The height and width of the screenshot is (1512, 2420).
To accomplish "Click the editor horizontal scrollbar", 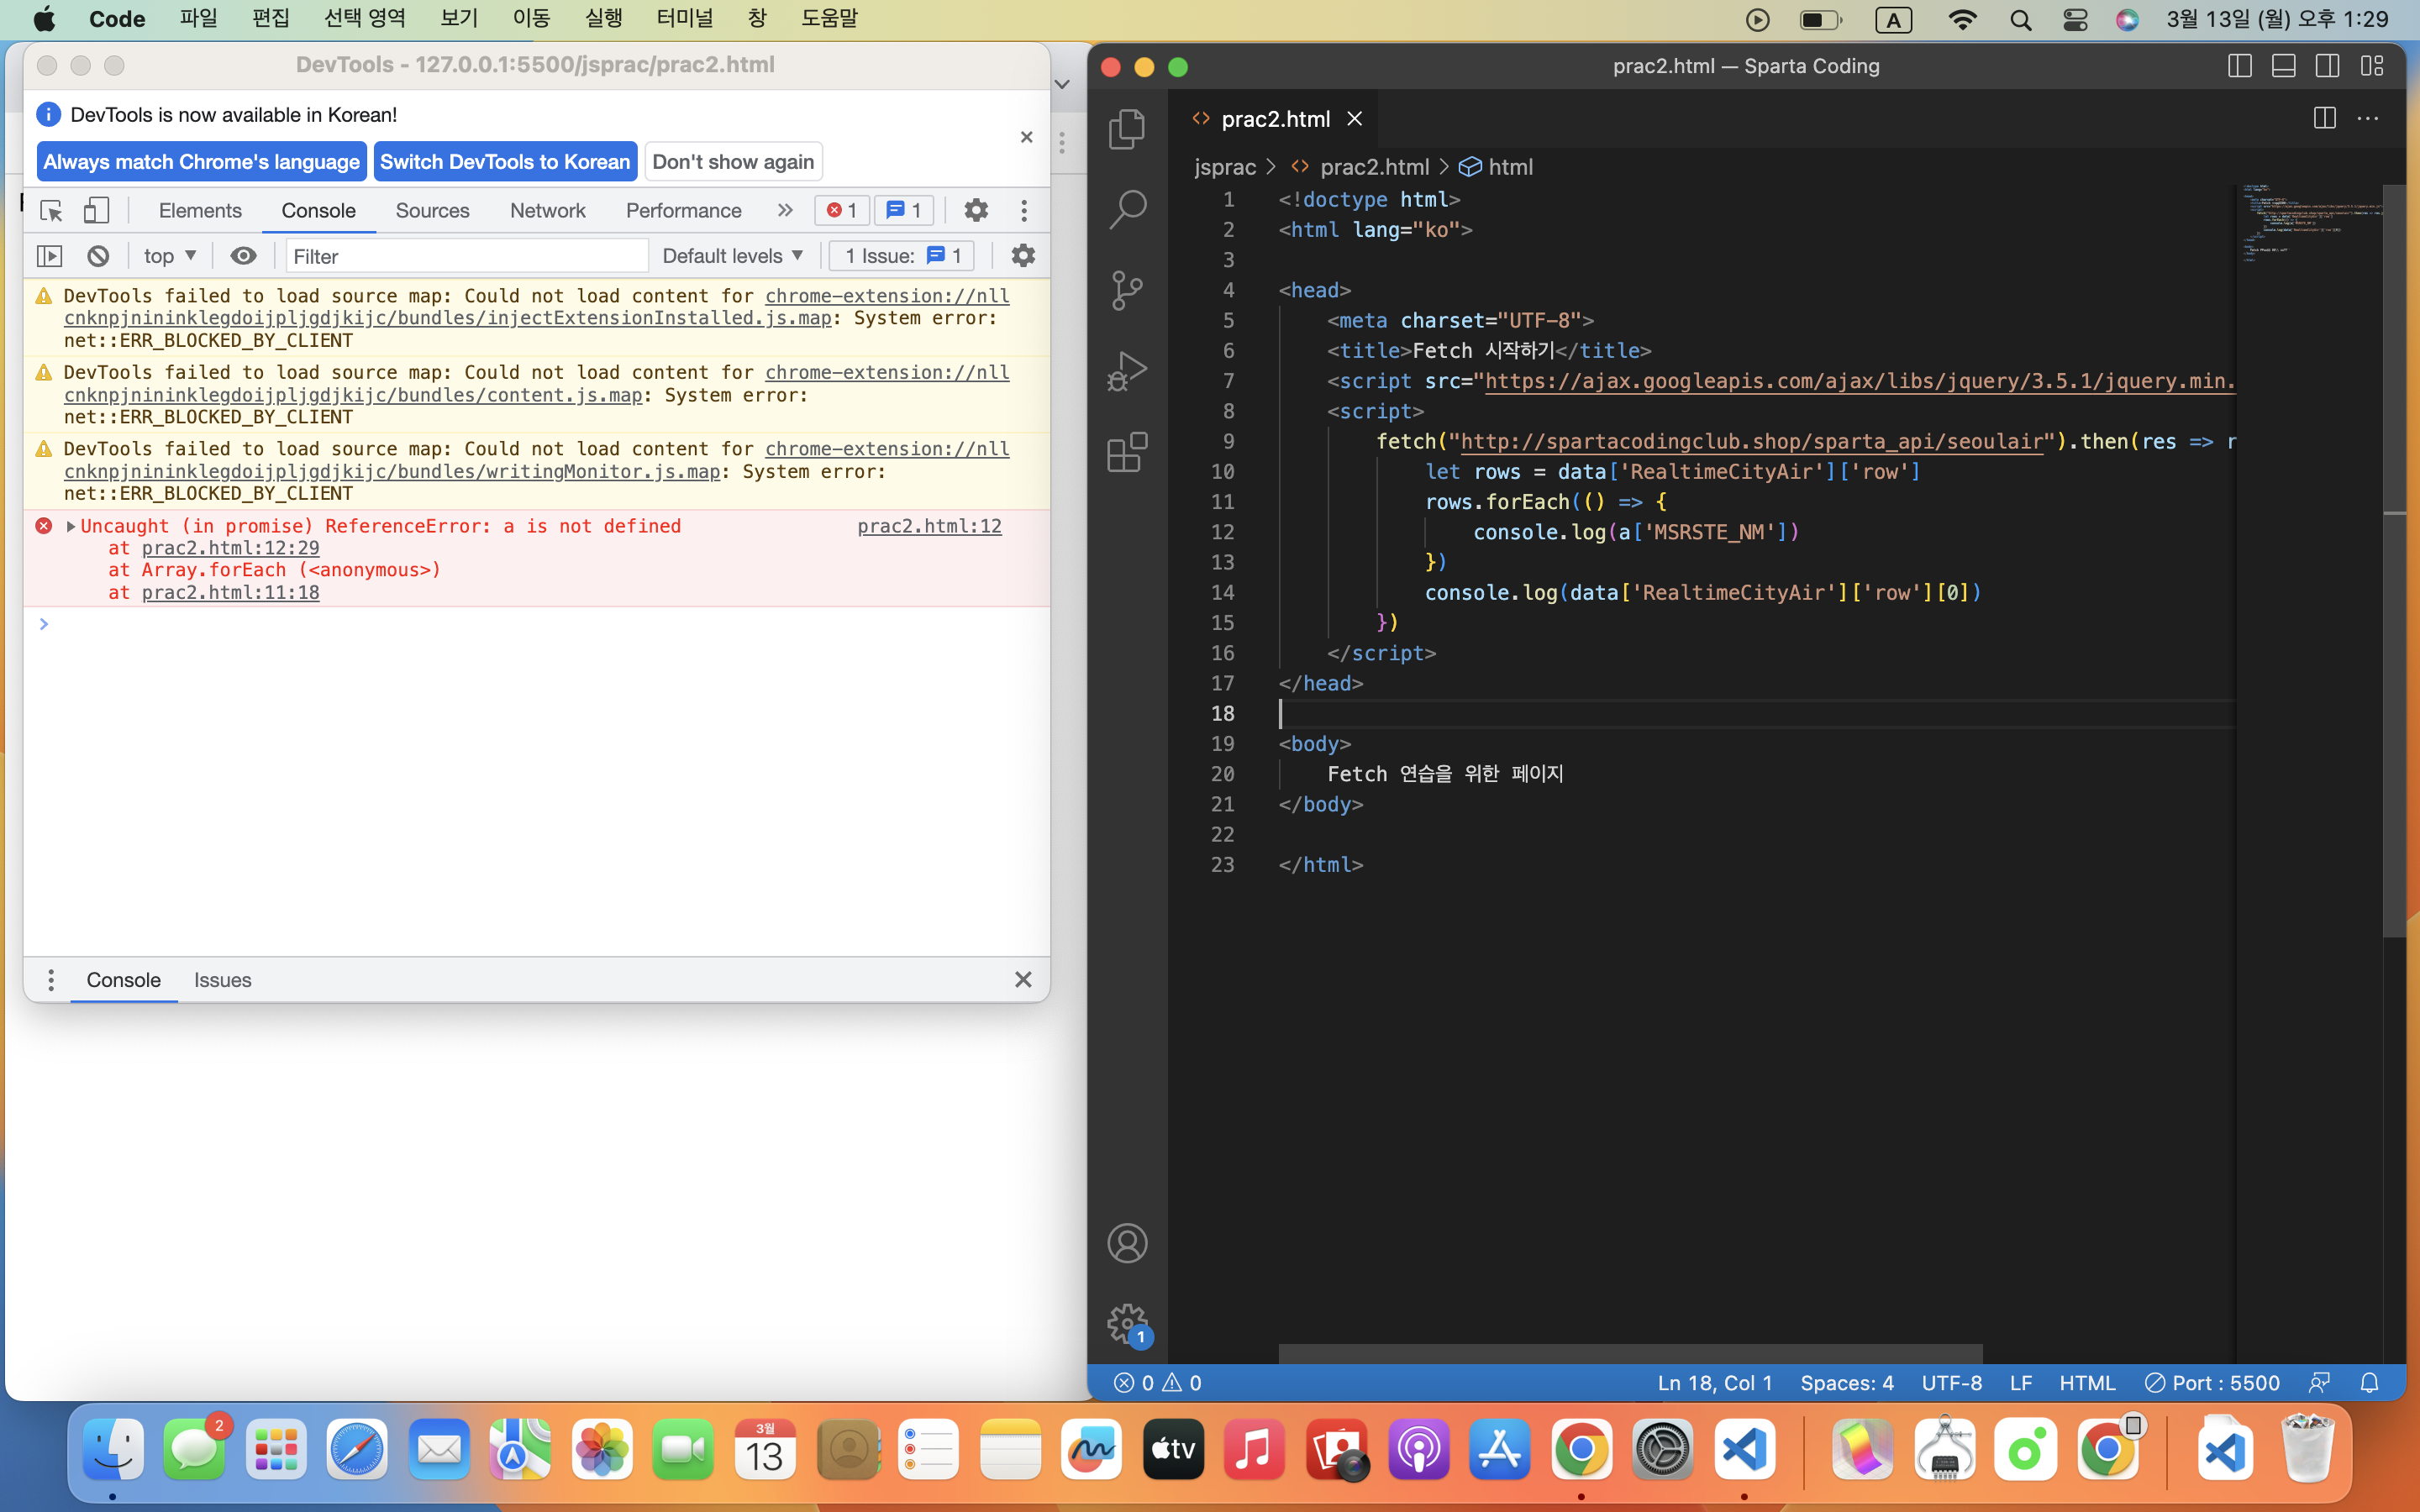I will (1630, 1354).
